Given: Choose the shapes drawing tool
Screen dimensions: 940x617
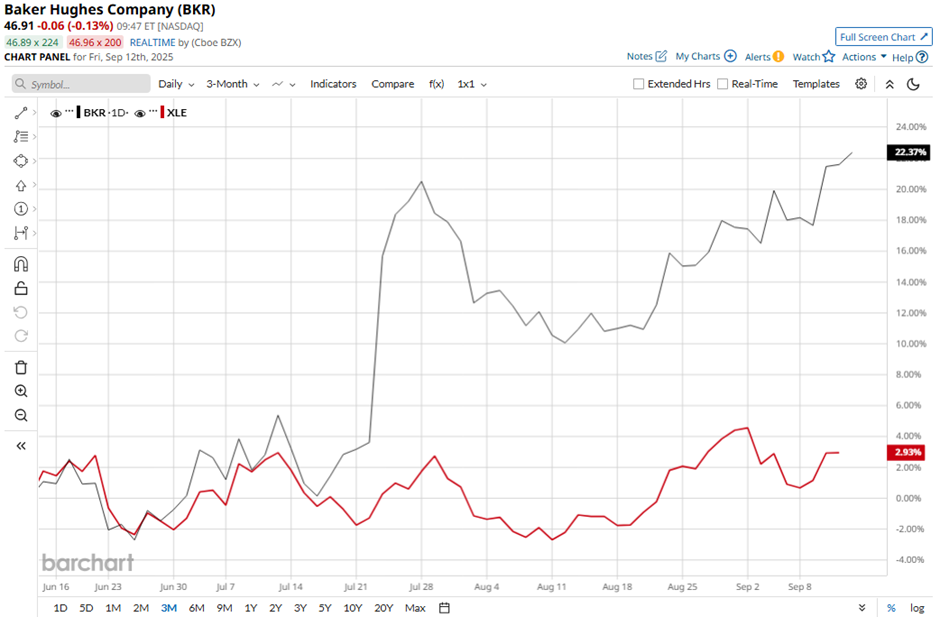Looking at the screenshot, I should pos(21,161).
